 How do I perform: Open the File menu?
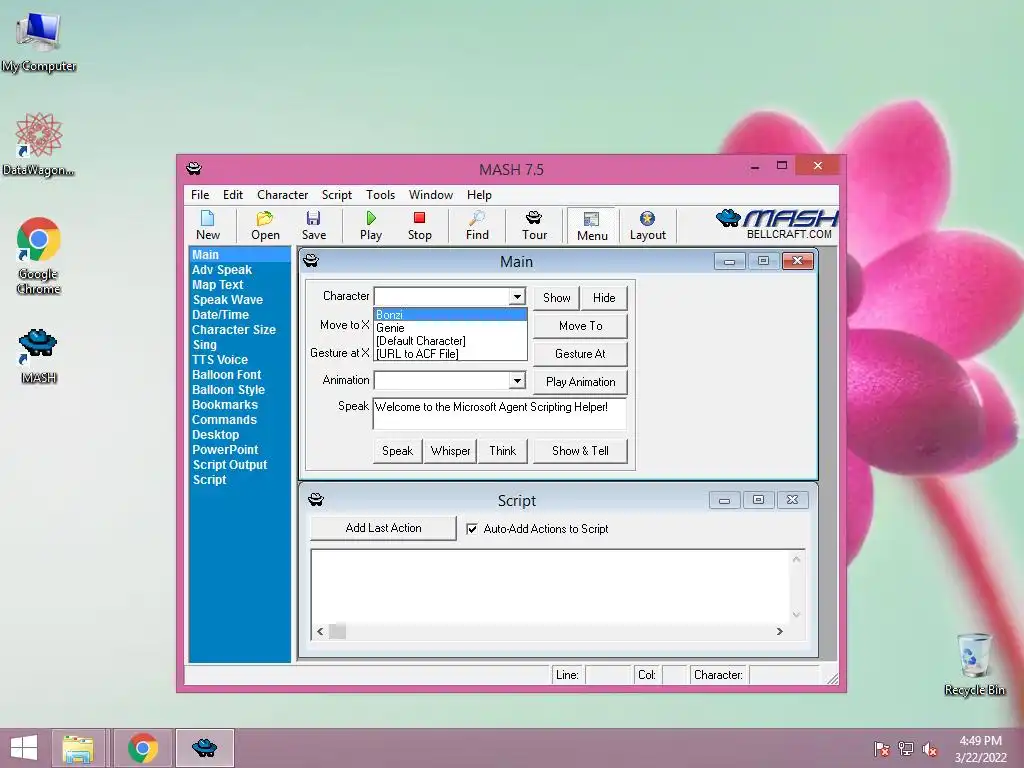[200, 195]
